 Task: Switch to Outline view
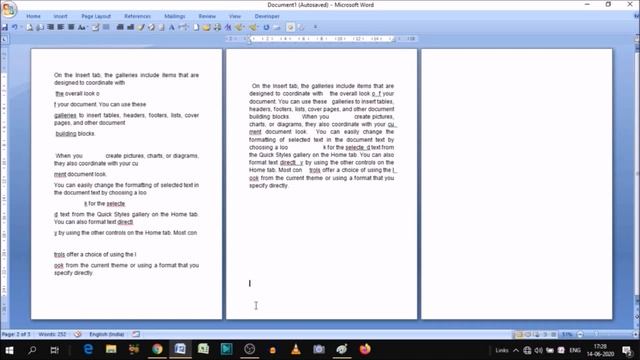tap(545, 335)
